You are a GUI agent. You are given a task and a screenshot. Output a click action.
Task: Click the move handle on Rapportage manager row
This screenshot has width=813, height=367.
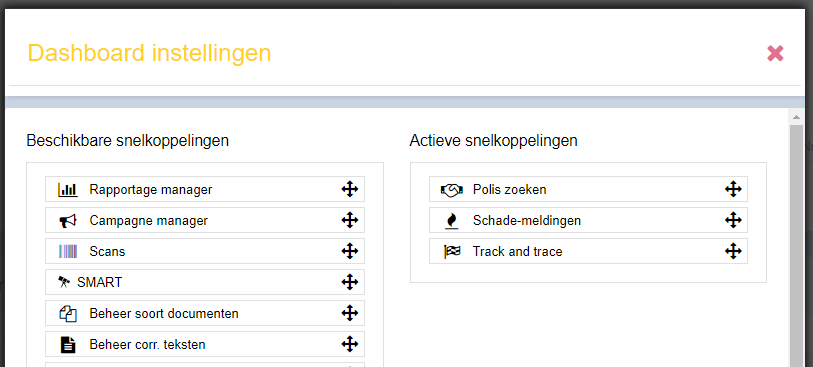tap(350, 189)
